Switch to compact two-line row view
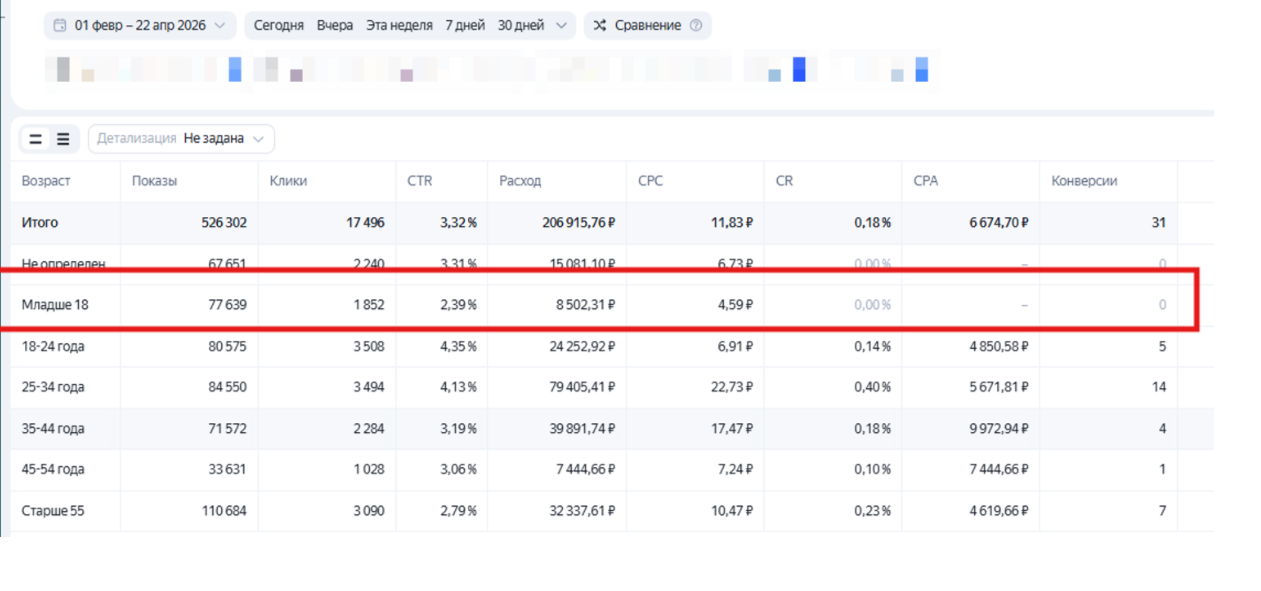 [36, 139]
